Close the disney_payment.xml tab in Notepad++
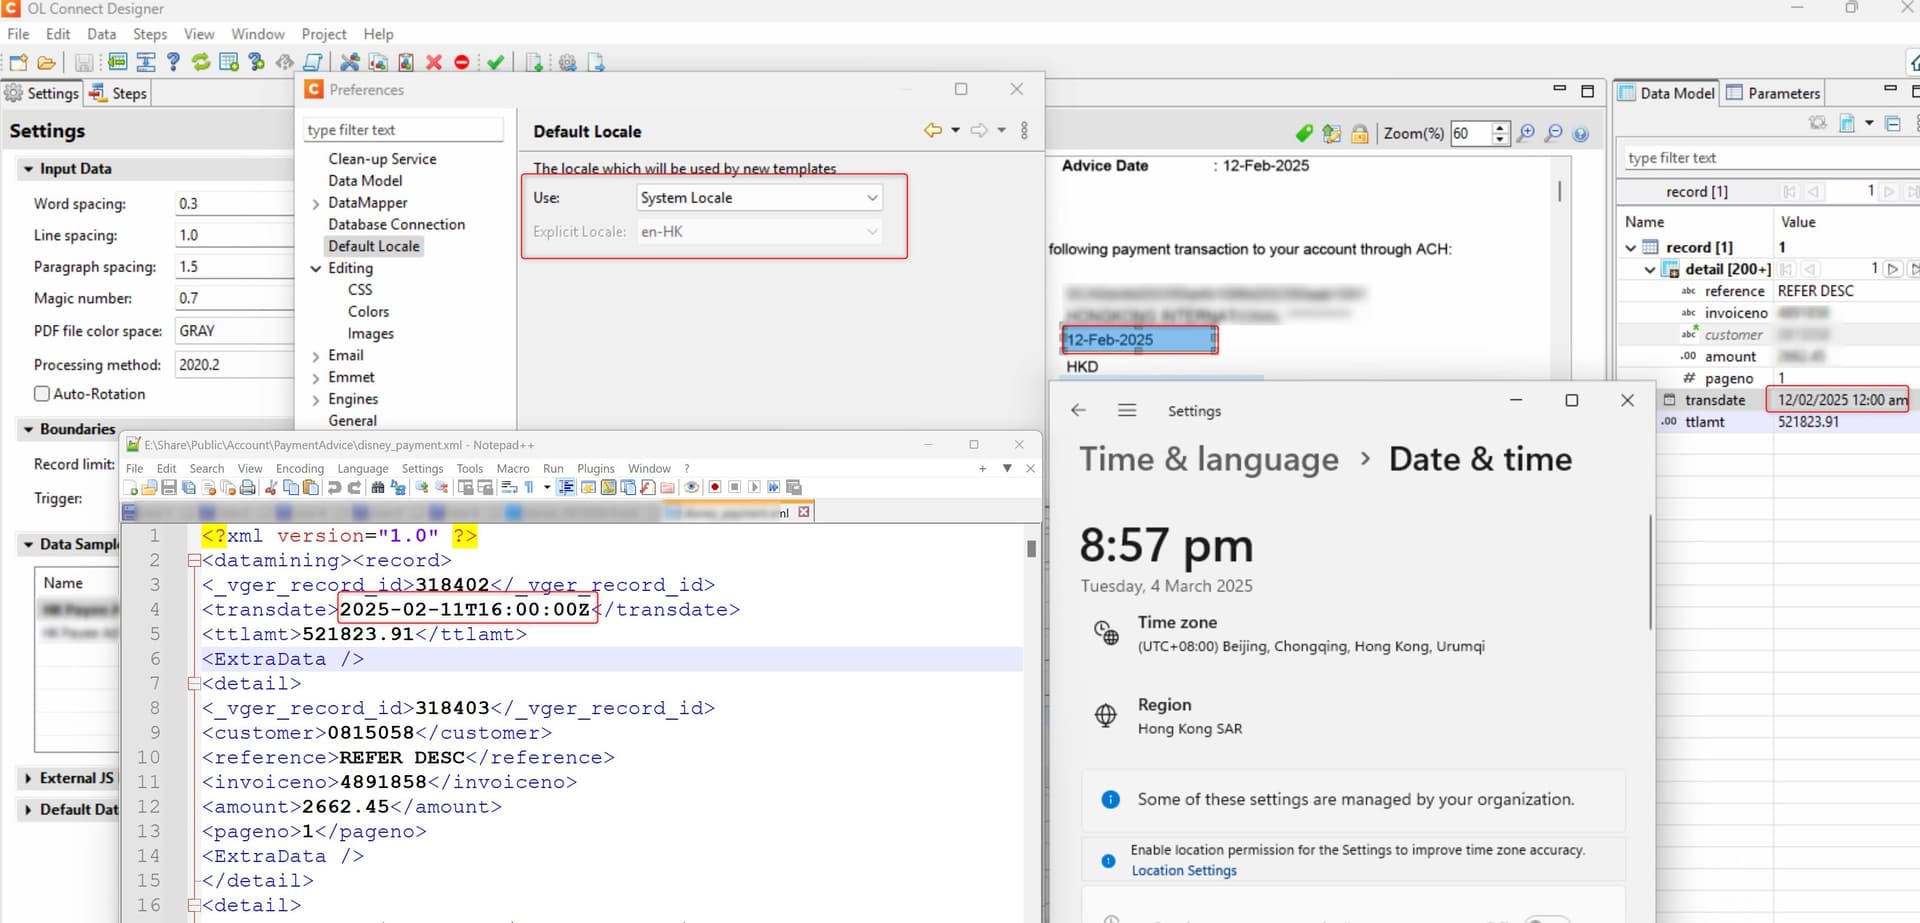The width and height of the screenshot is (1920, 923). pos(804,512)
